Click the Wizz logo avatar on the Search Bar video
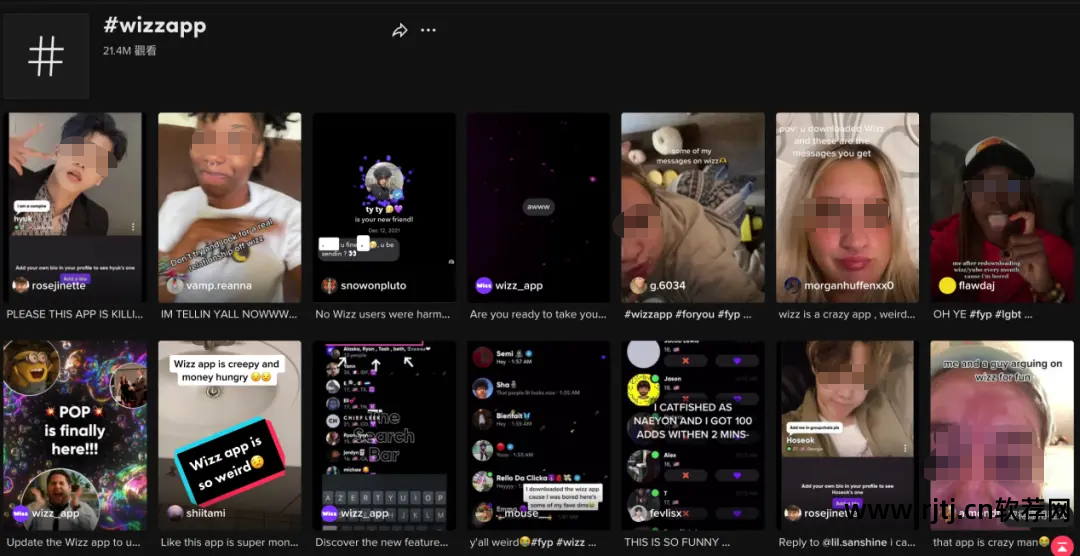This screenshot has width=1080, height=556. 329,513
